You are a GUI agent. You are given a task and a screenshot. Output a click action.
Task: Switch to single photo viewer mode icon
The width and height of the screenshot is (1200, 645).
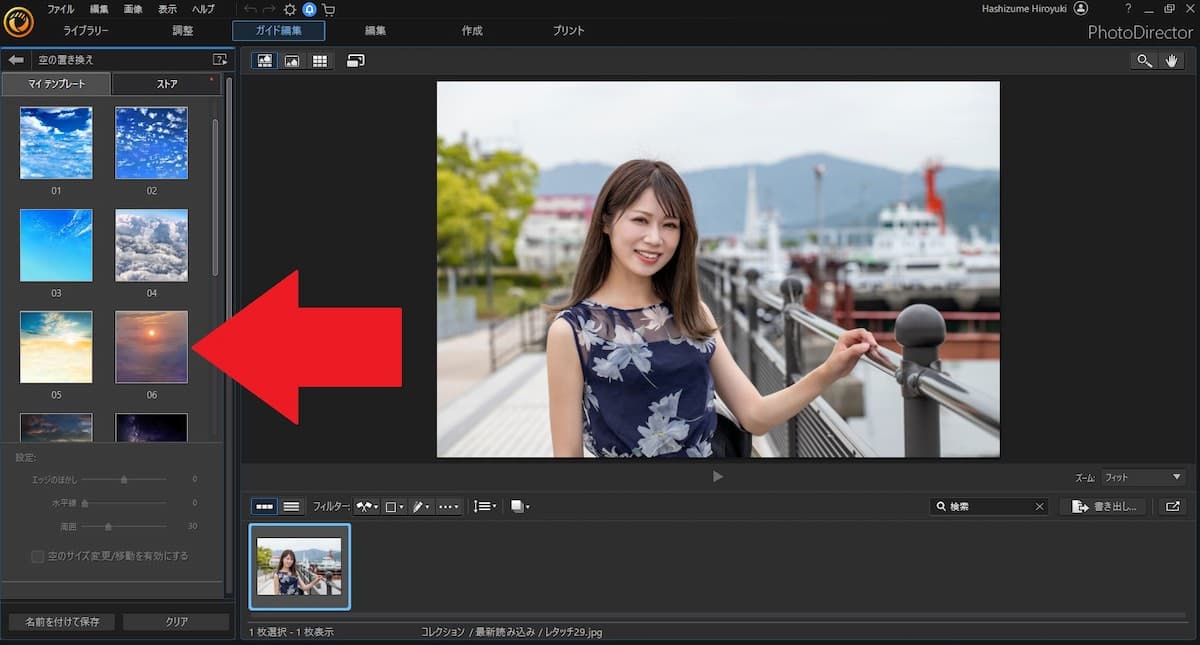point(265,61)
